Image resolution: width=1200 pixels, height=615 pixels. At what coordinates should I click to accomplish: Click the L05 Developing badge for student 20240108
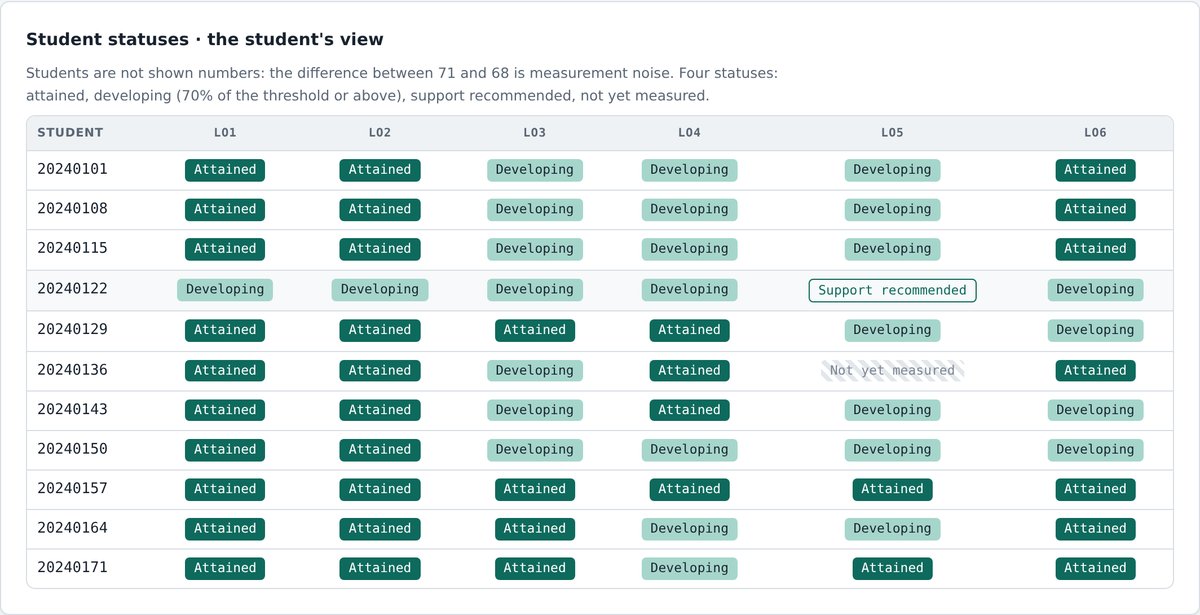(892, 210)
